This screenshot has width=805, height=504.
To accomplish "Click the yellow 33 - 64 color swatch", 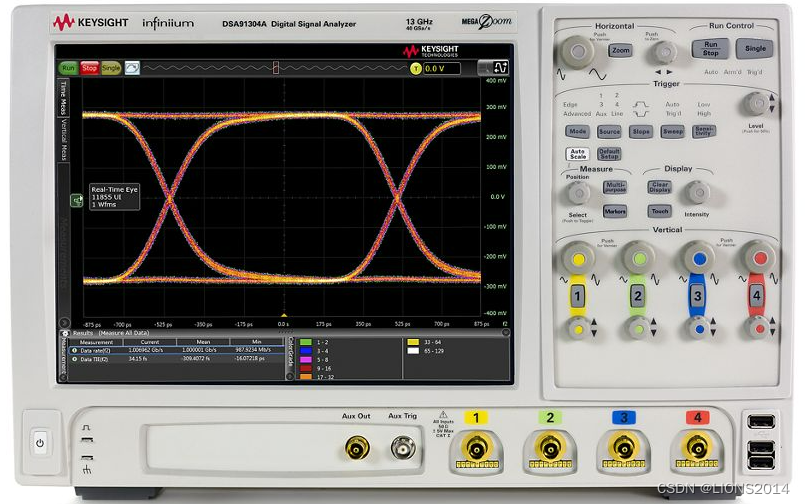I will [x=413, y=342].
